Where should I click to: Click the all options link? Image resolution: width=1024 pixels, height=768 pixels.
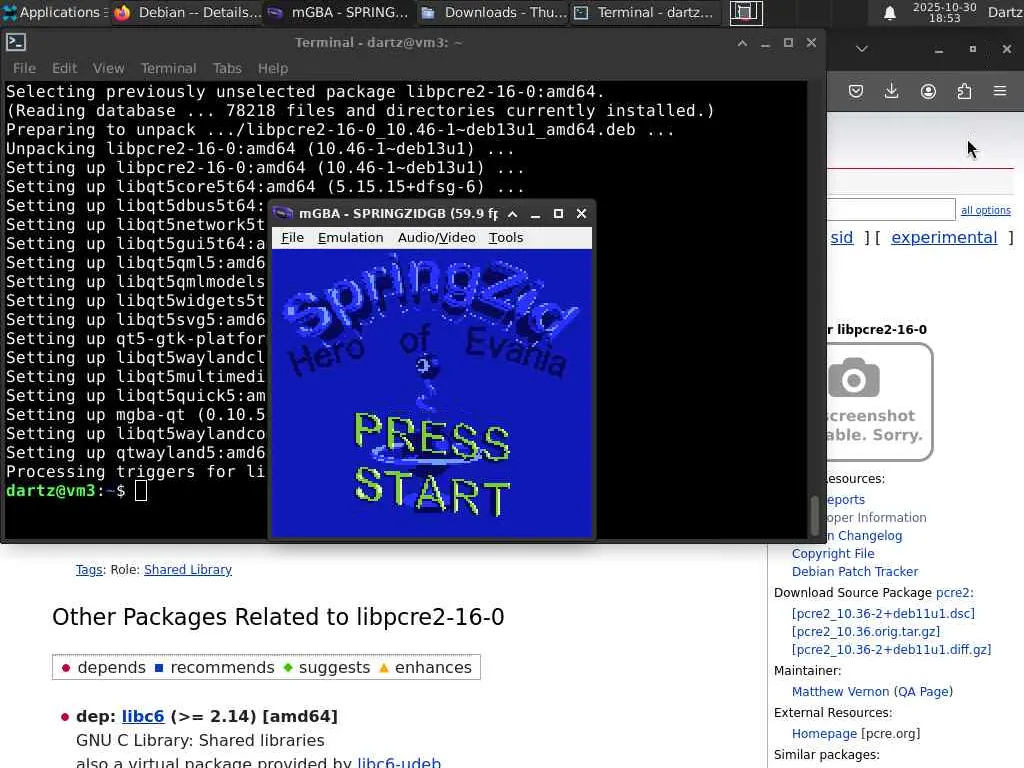(x=985, y=210)
